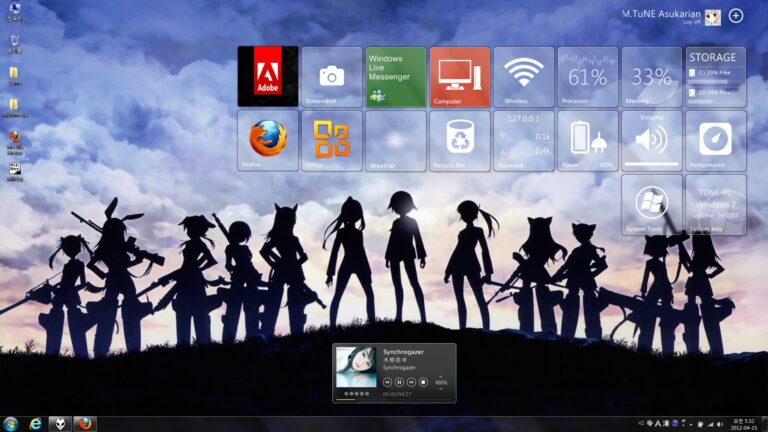Click the Synchrogazer song title
The width and height of the screenshot is (768, 432).
point(403,352)
